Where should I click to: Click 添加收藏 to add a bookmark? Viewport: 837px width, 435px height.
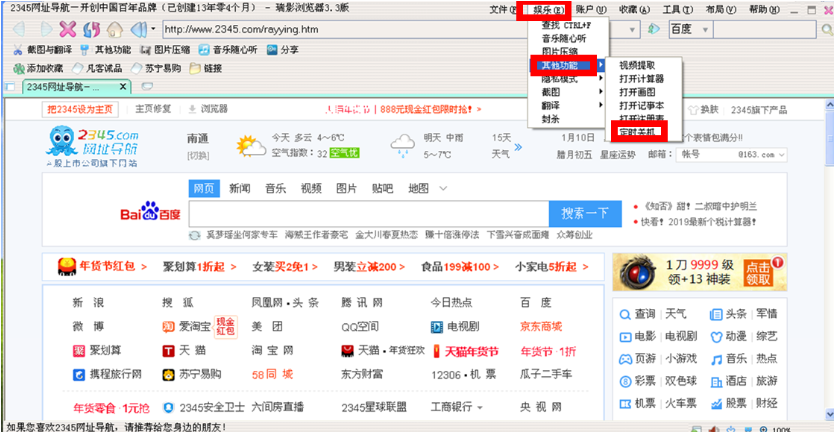(38, 68)
